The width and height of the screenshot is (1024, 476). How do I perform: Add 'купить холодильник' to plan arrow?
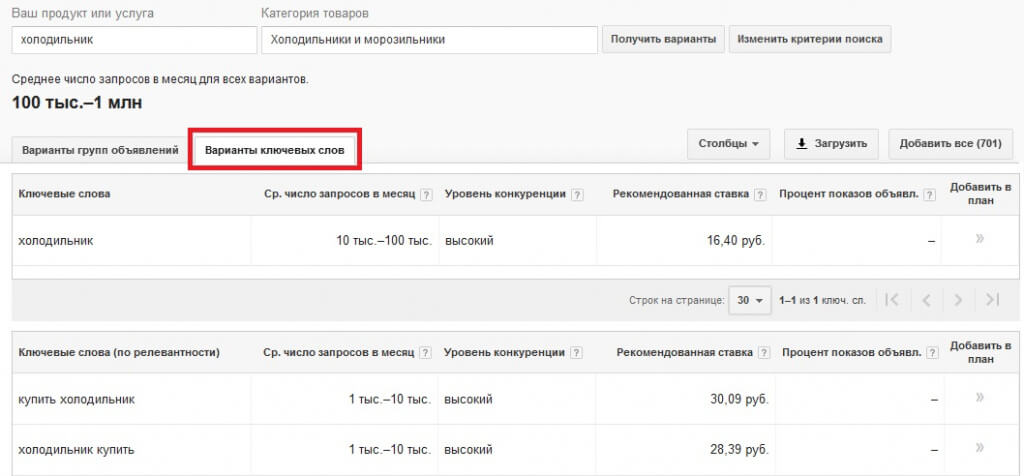[x=979, y=398]
